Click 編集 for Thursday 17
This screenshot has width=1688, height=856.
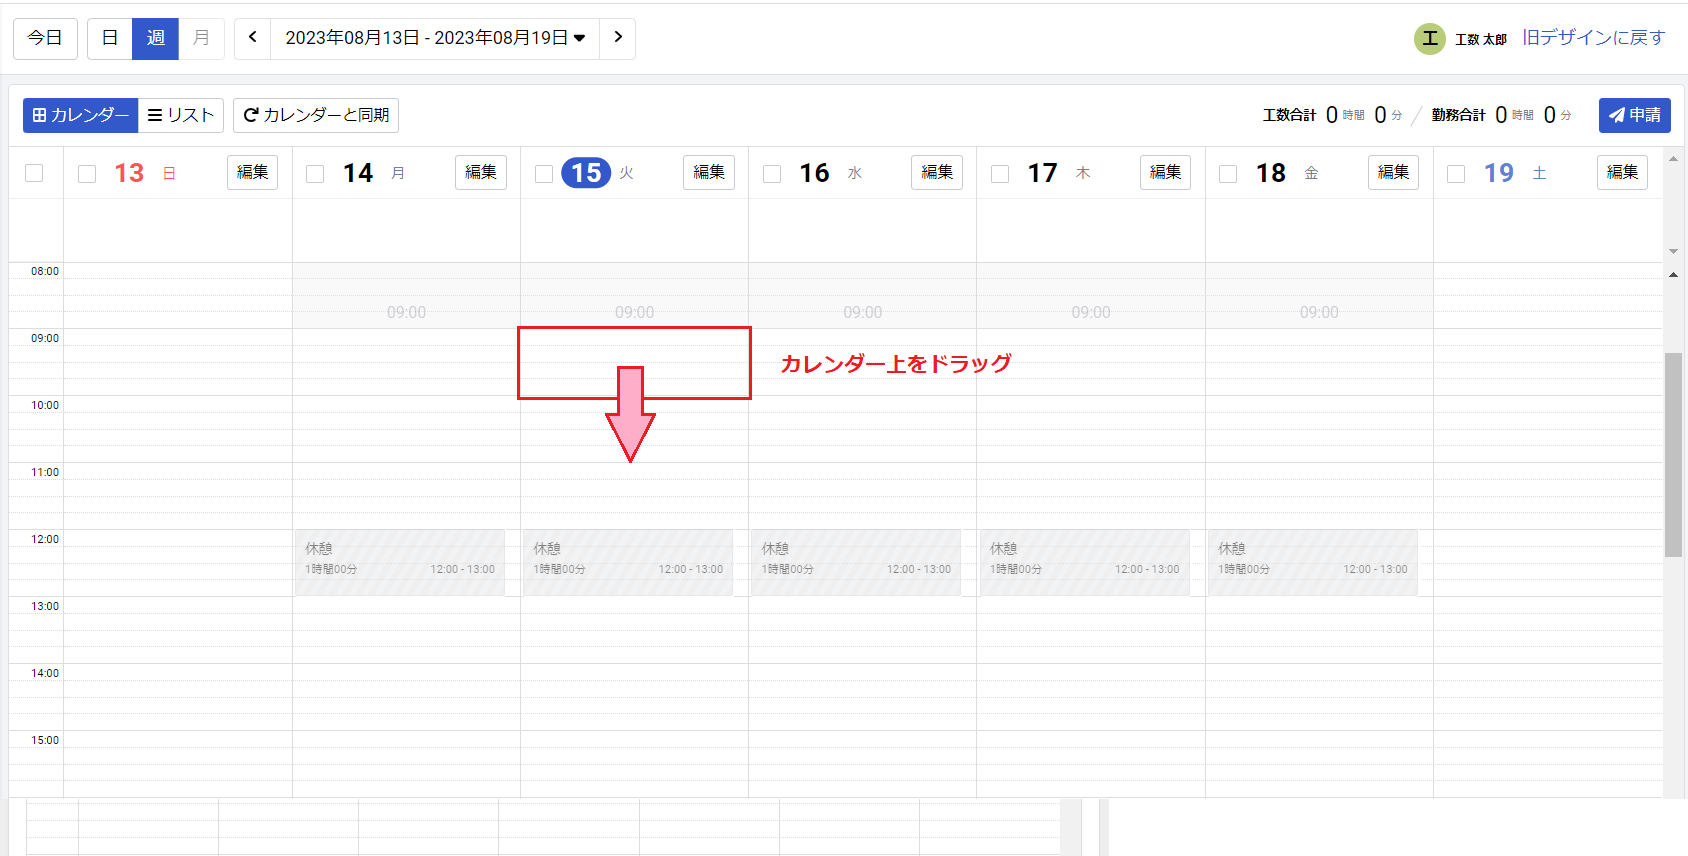(x=1165, y=172)
